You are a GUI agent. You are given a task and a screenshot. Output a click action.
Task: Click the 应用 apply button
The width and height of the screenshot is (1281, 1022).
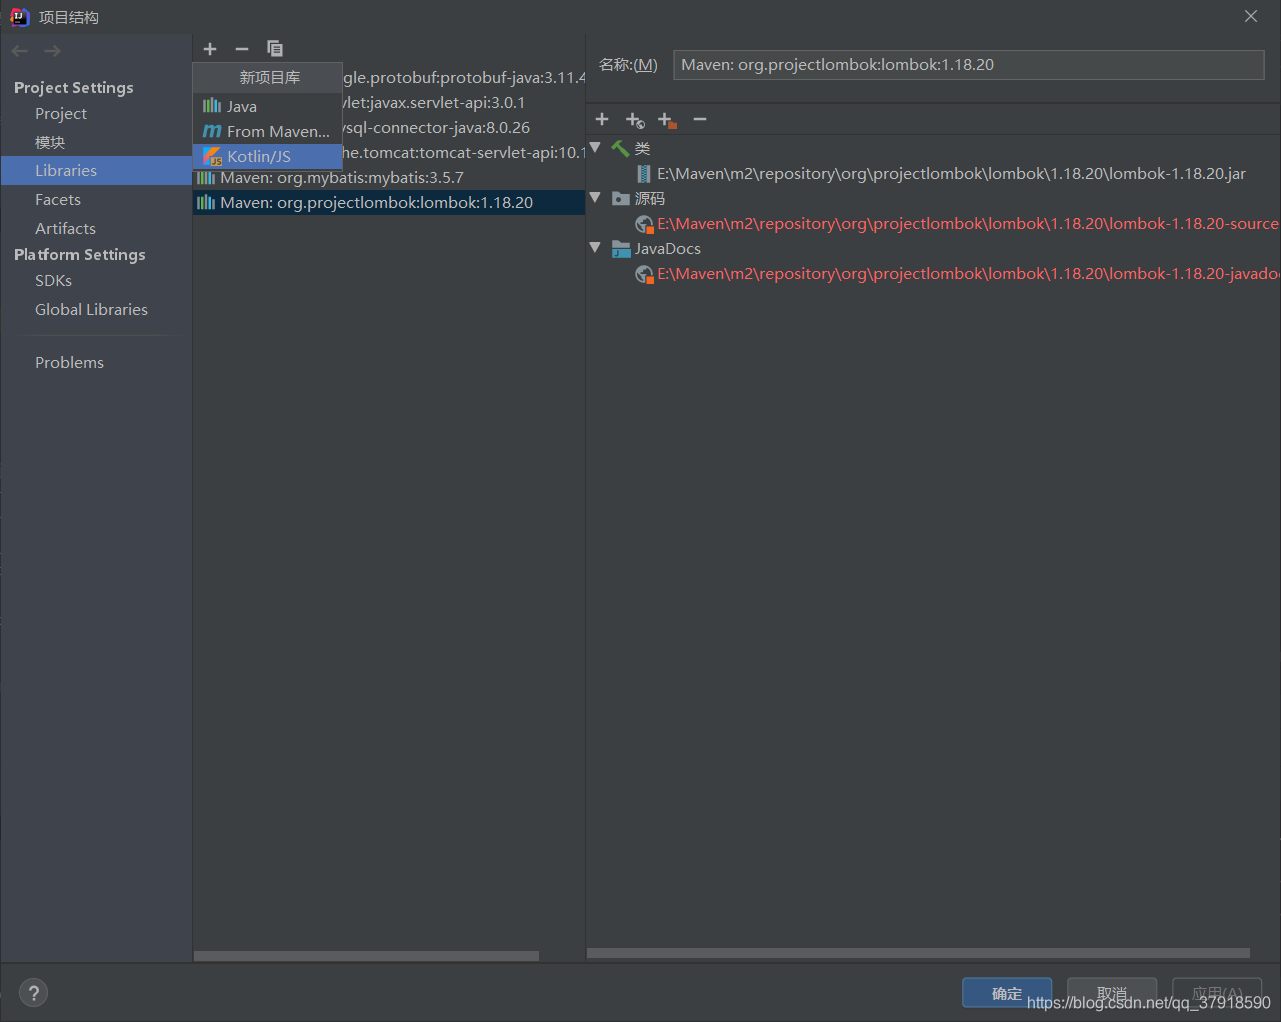[x=1217, y=993]
